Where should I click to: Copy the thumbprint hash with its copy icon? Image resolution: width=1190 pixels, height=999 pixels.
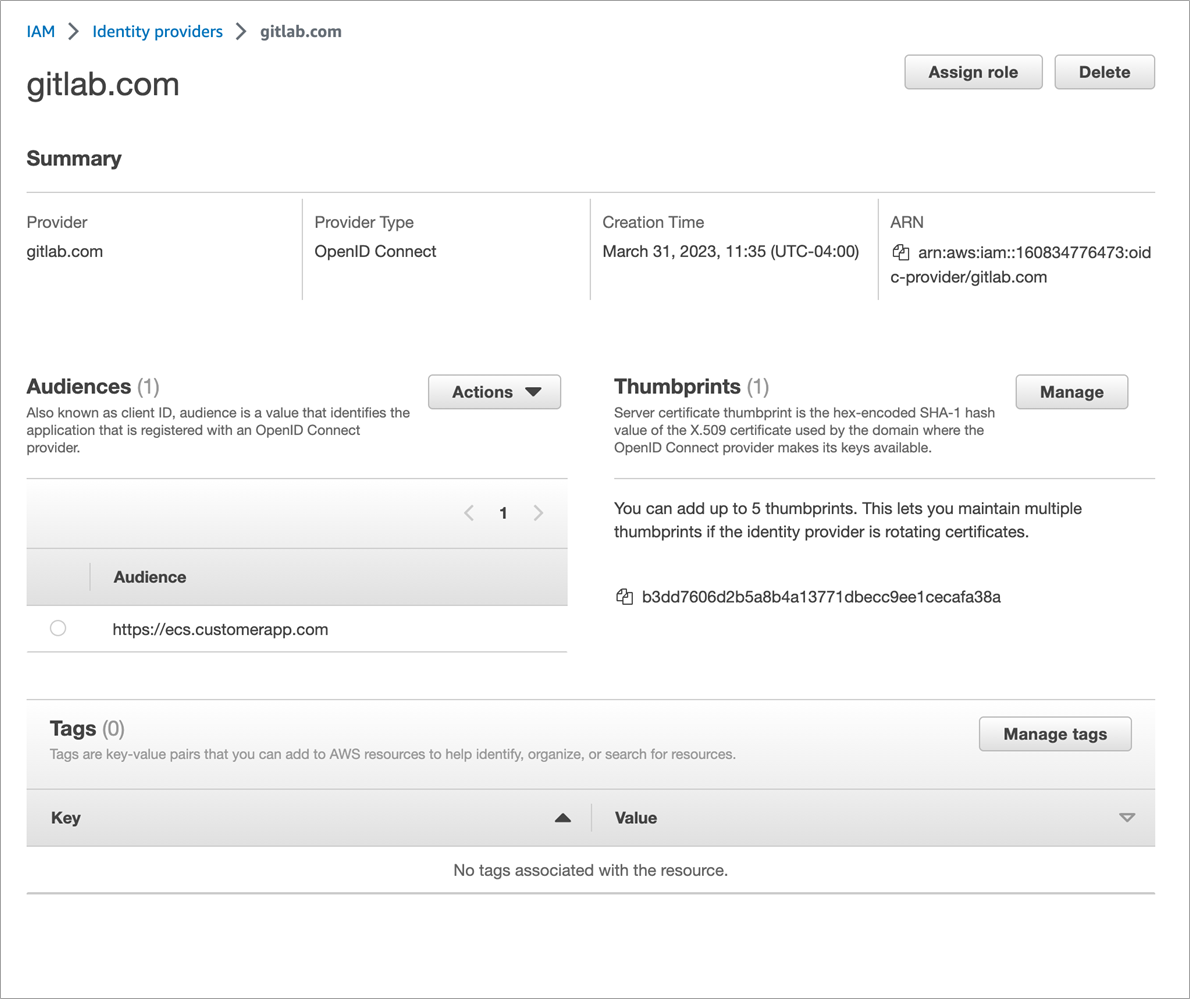624,597
